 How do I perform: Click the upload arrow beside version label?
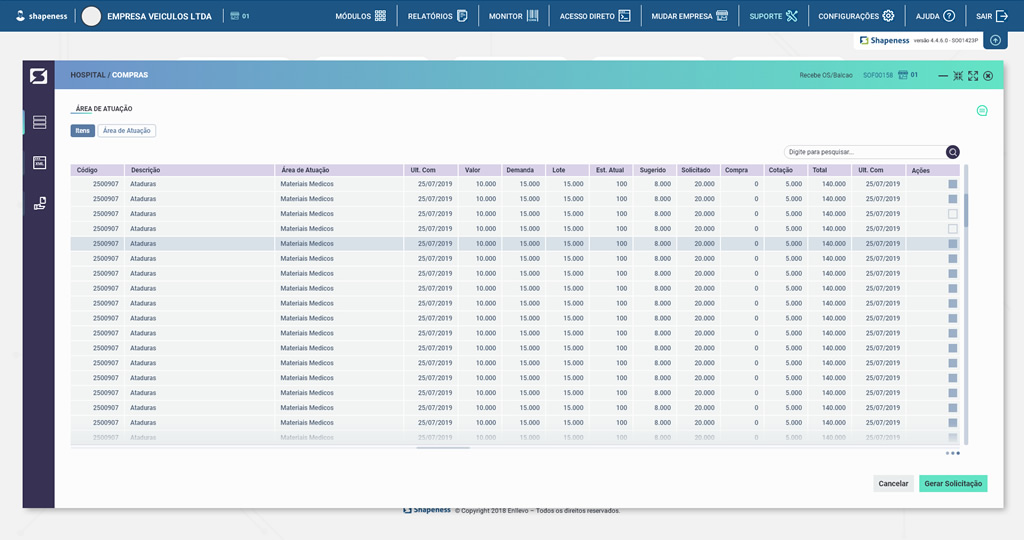pos(995,40)
